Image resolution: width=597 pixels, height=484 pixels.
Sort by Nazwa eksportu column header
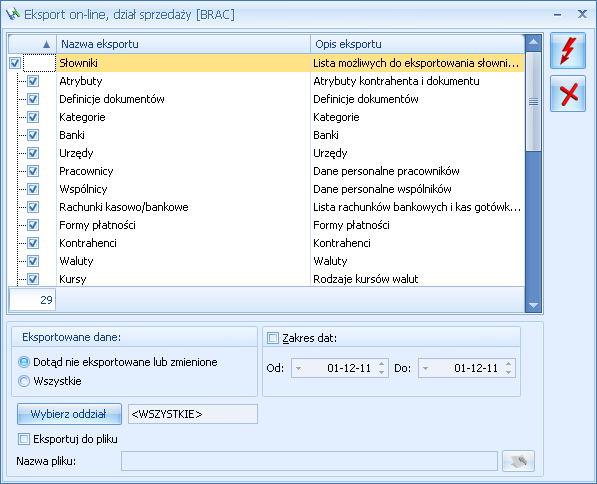pos(183,44)
